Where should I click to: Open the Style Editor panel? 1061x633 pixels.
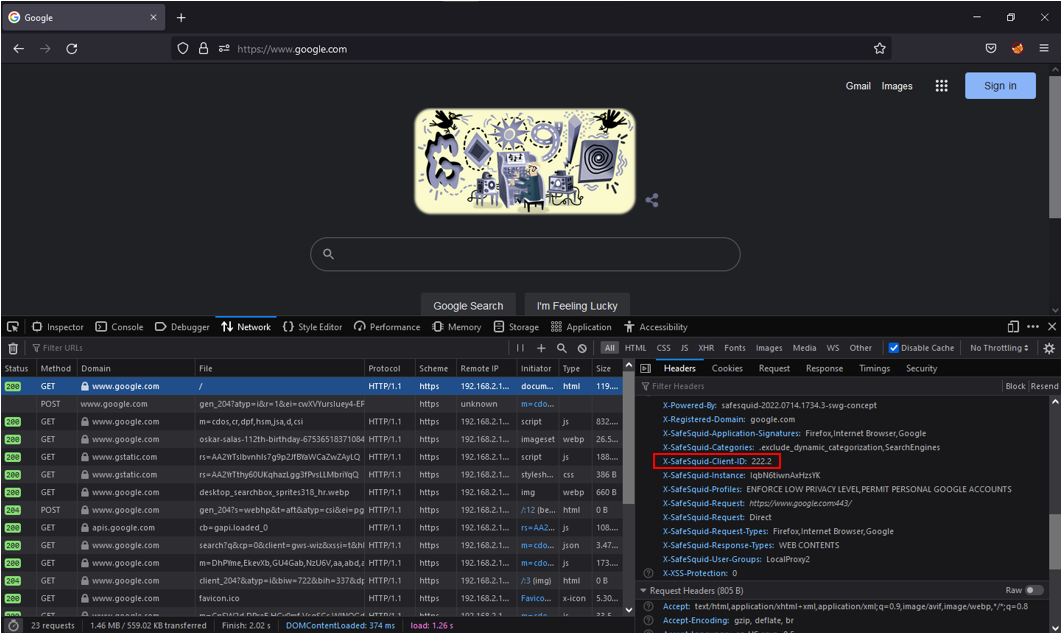(312, 327)
